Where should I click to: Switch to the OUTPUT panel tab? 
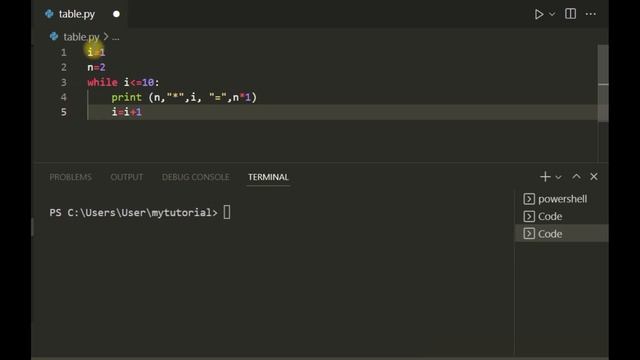coord(127,177)
